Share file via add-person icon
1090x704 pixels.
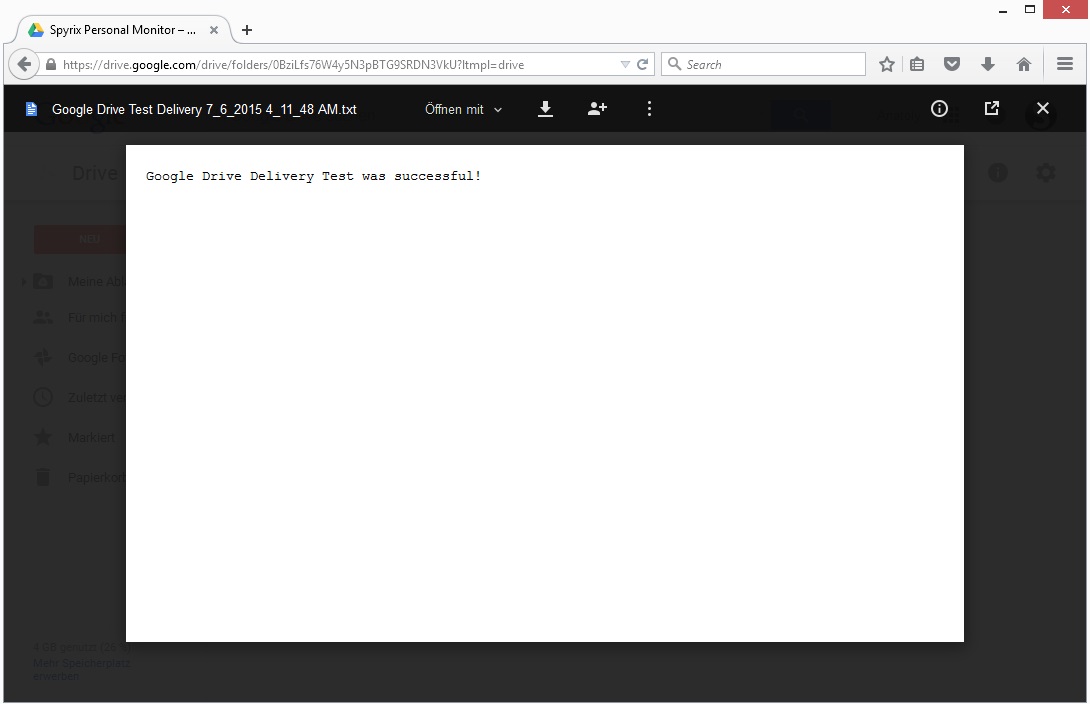click(x=597, y=108)
